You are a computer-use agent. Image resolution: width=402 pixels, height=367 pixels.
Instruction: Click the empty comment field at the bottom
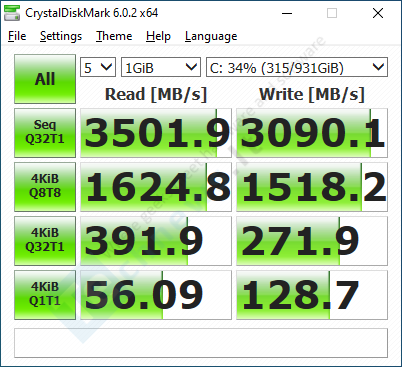click(201, 343)
